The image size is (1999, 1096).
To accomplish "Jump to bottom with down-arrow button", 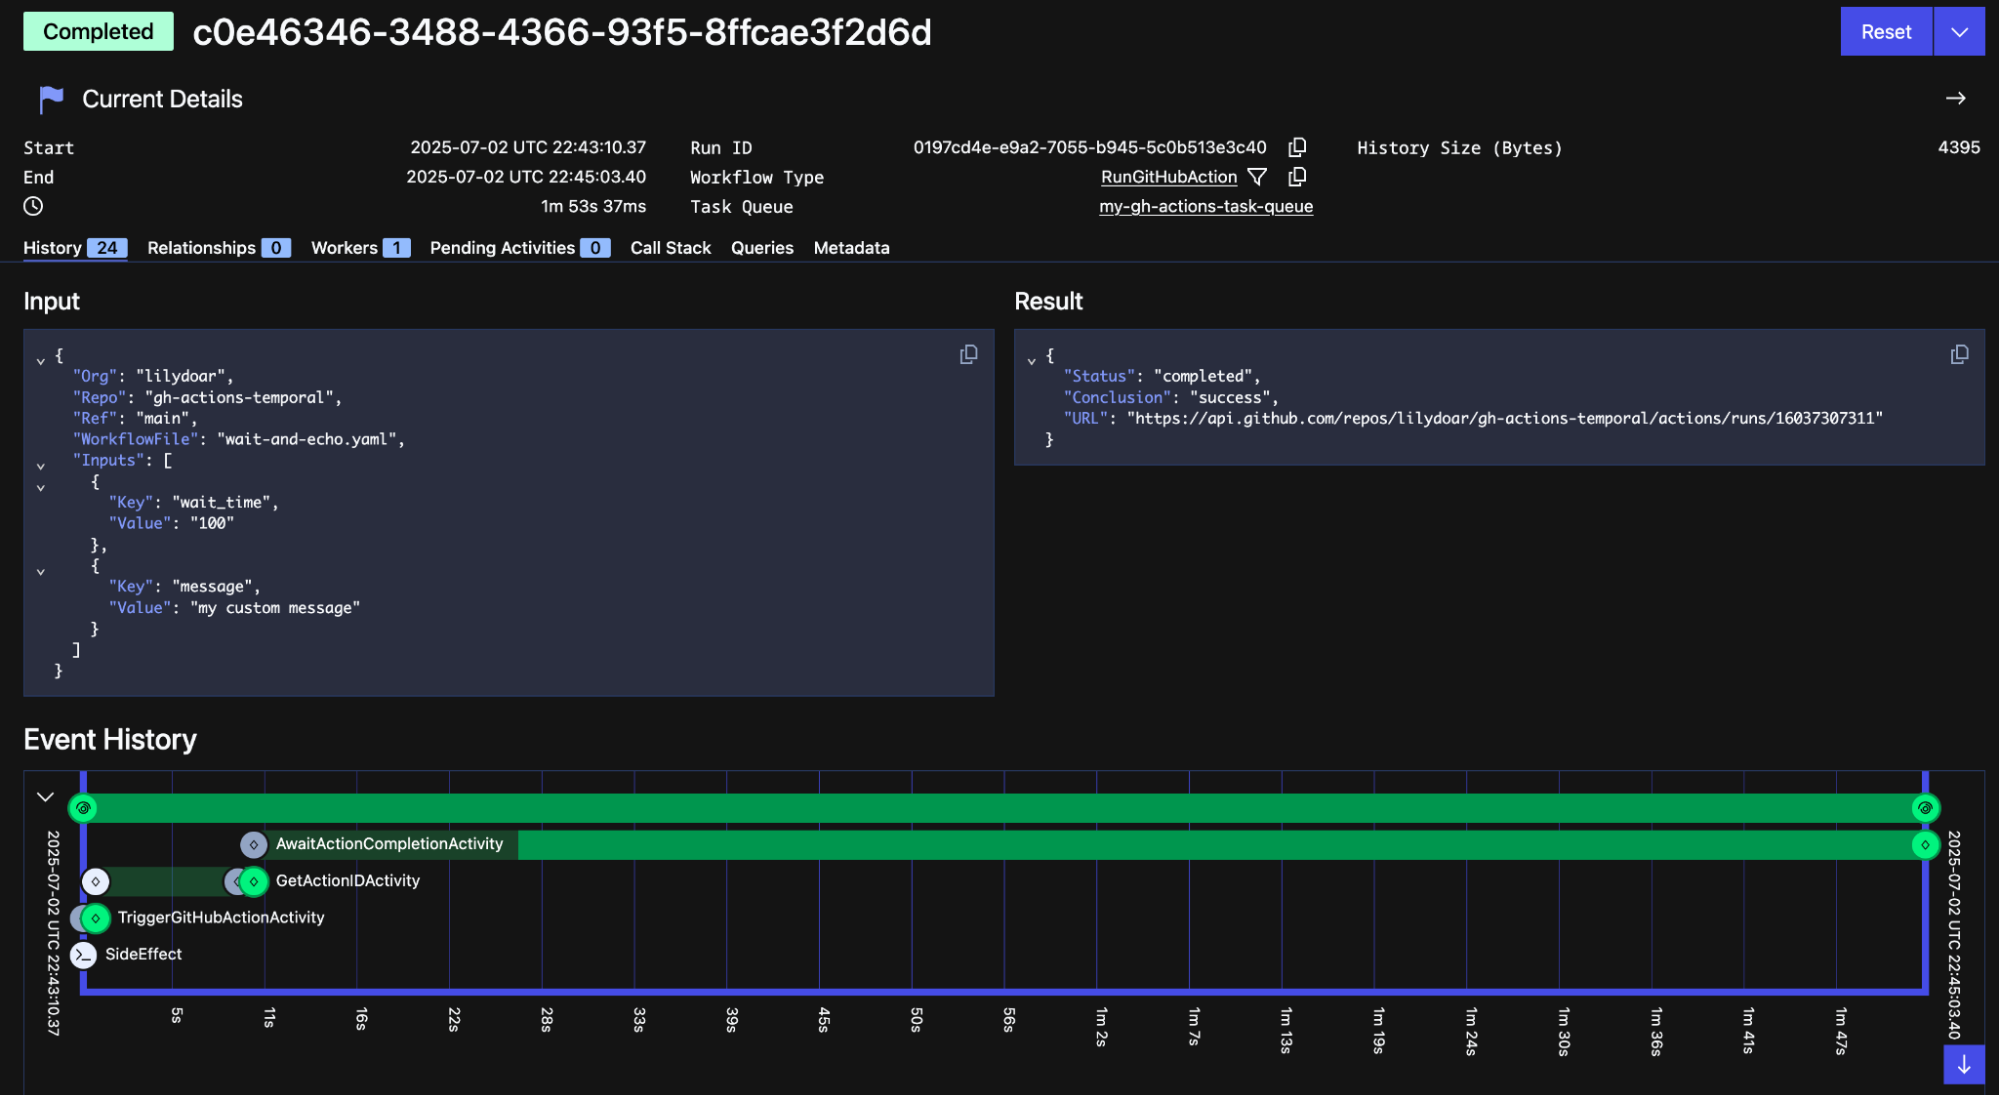I will coord(1963,1064).
